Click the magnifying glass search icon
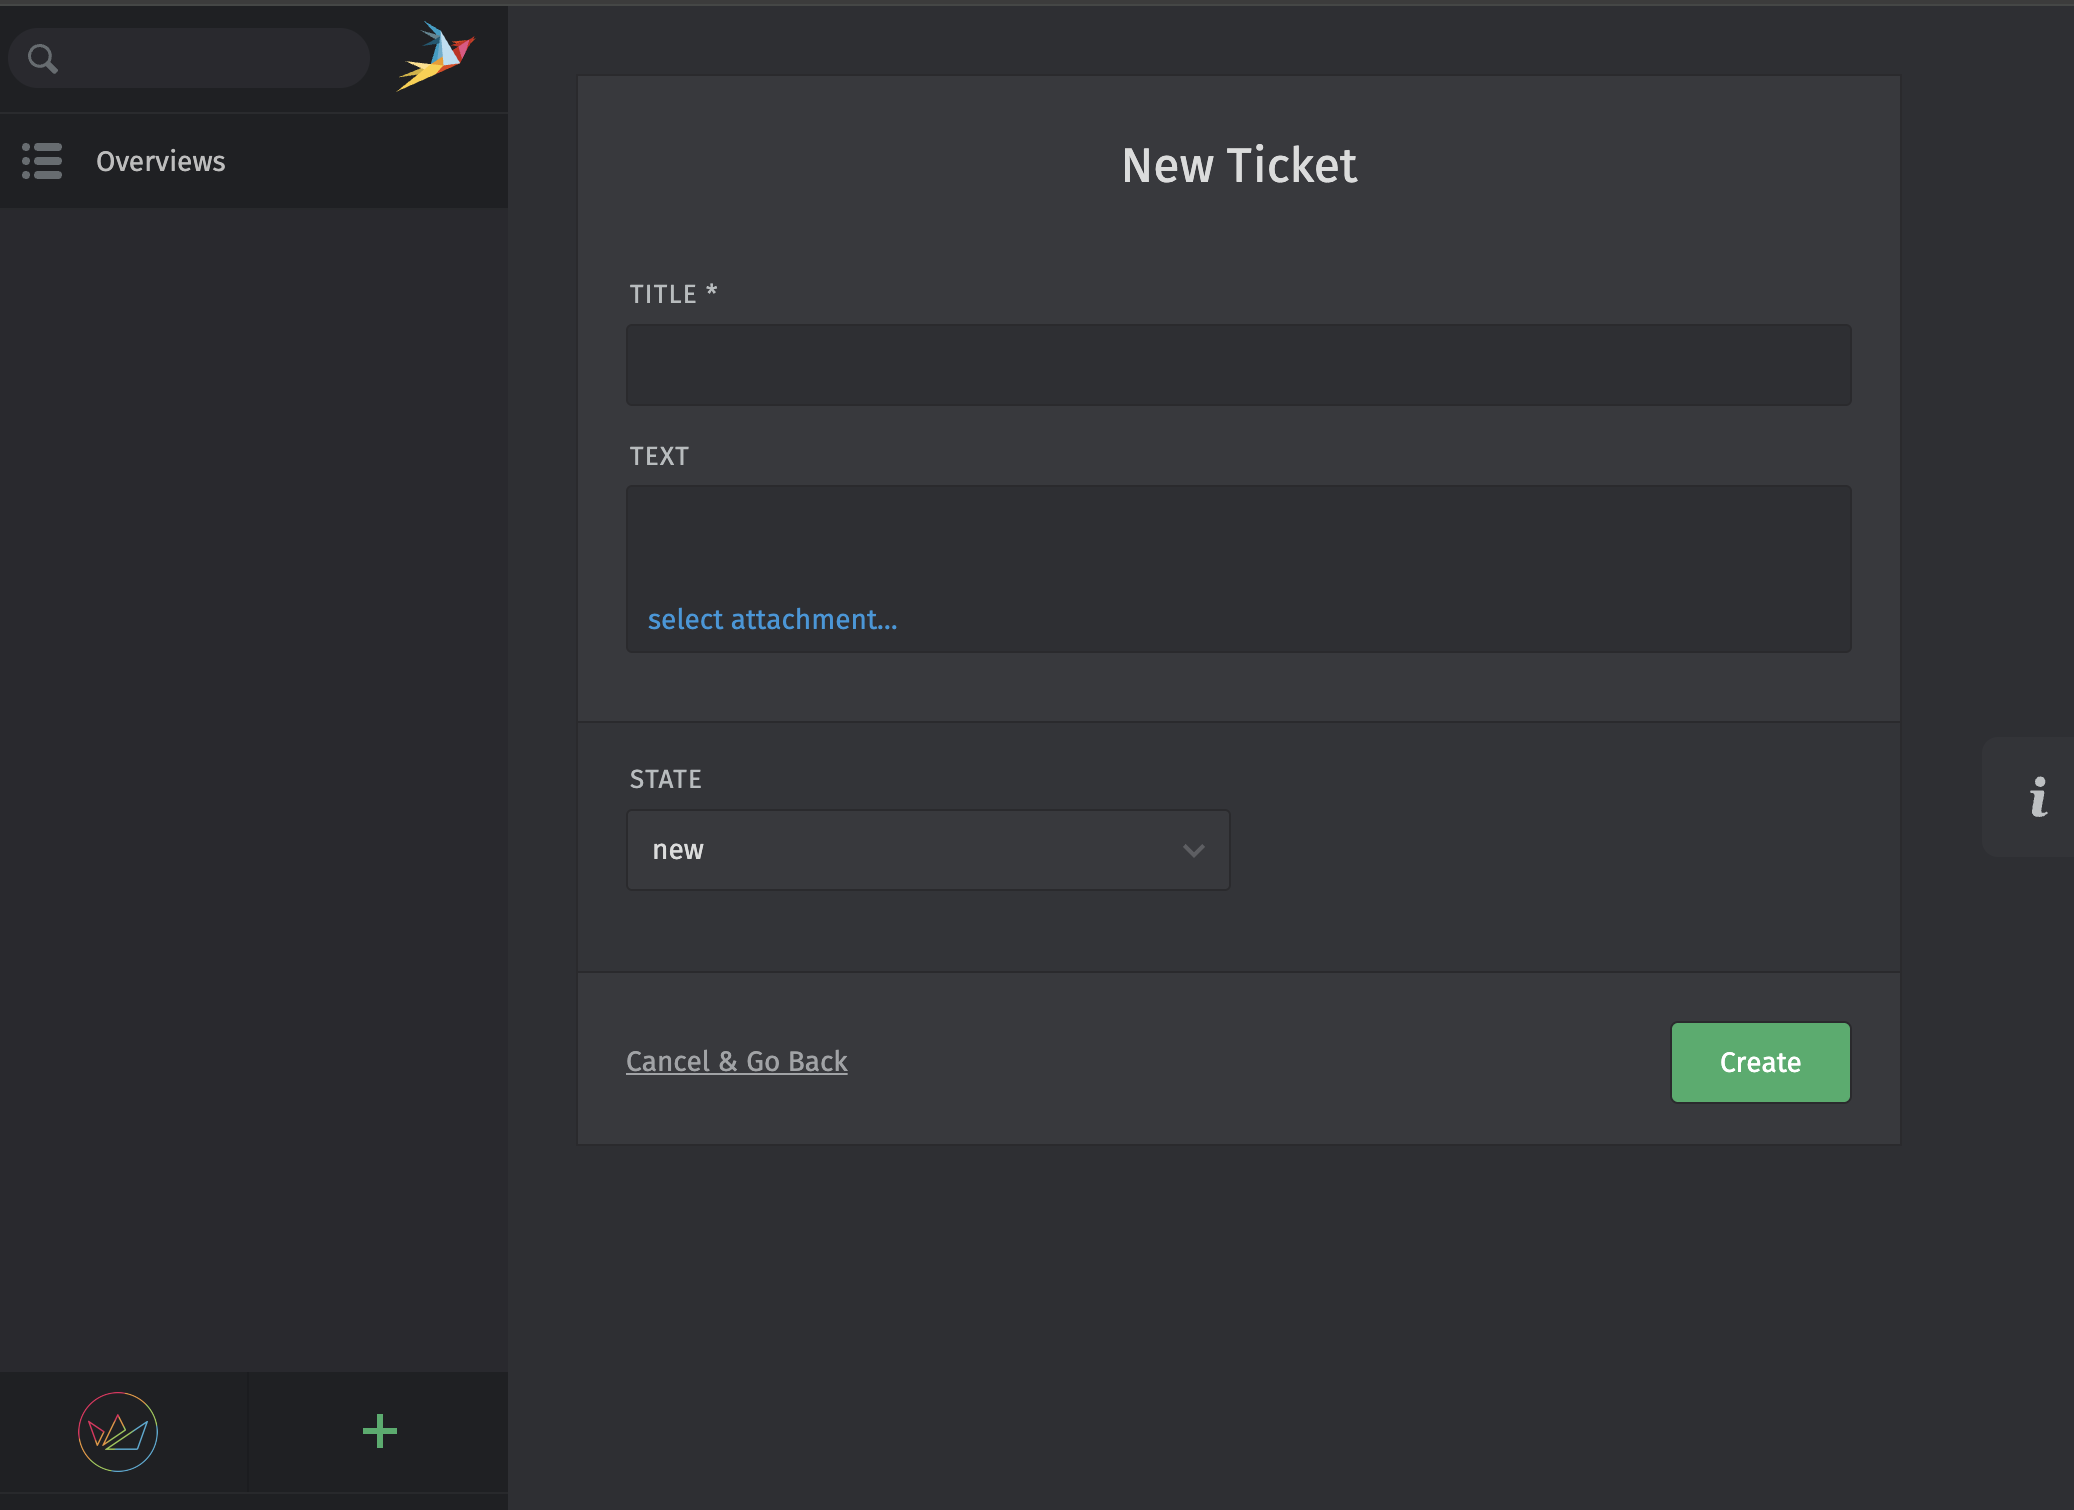 pos(42,59)
